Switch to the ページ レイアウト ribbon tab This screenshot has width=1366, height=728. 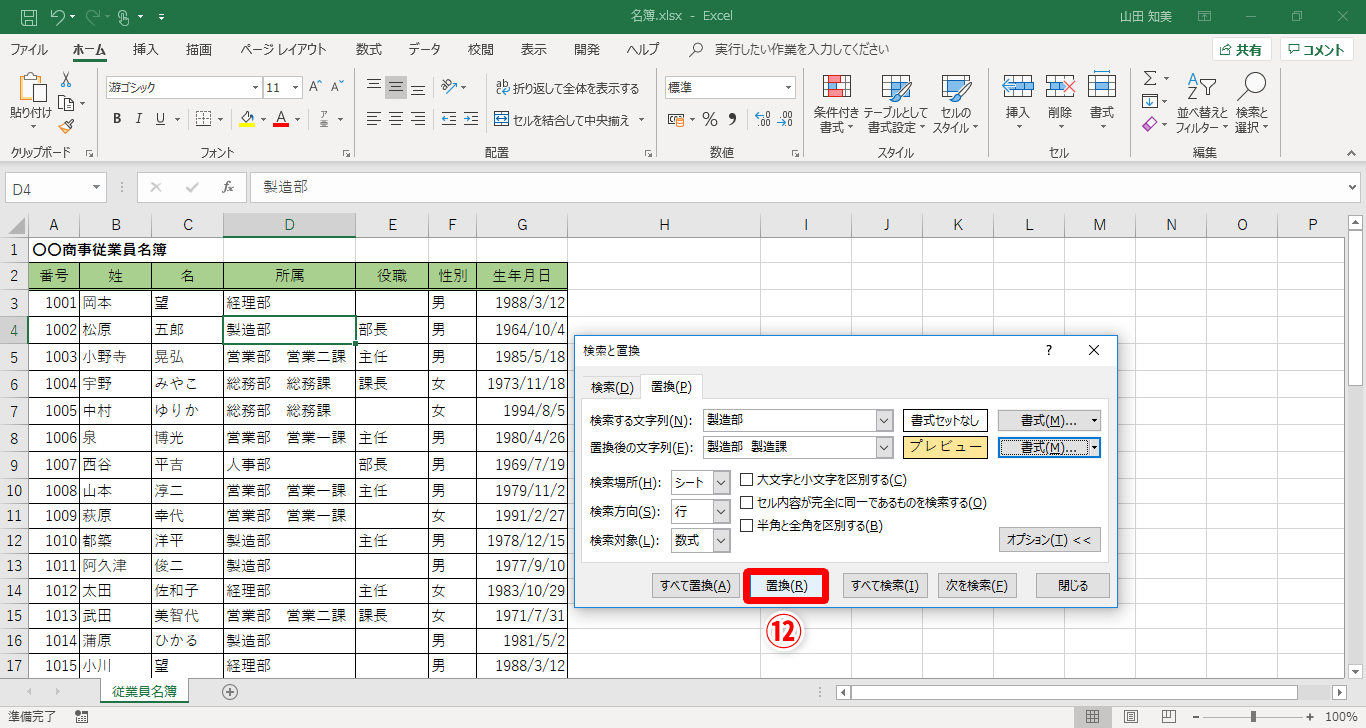(x=283, y=49)
